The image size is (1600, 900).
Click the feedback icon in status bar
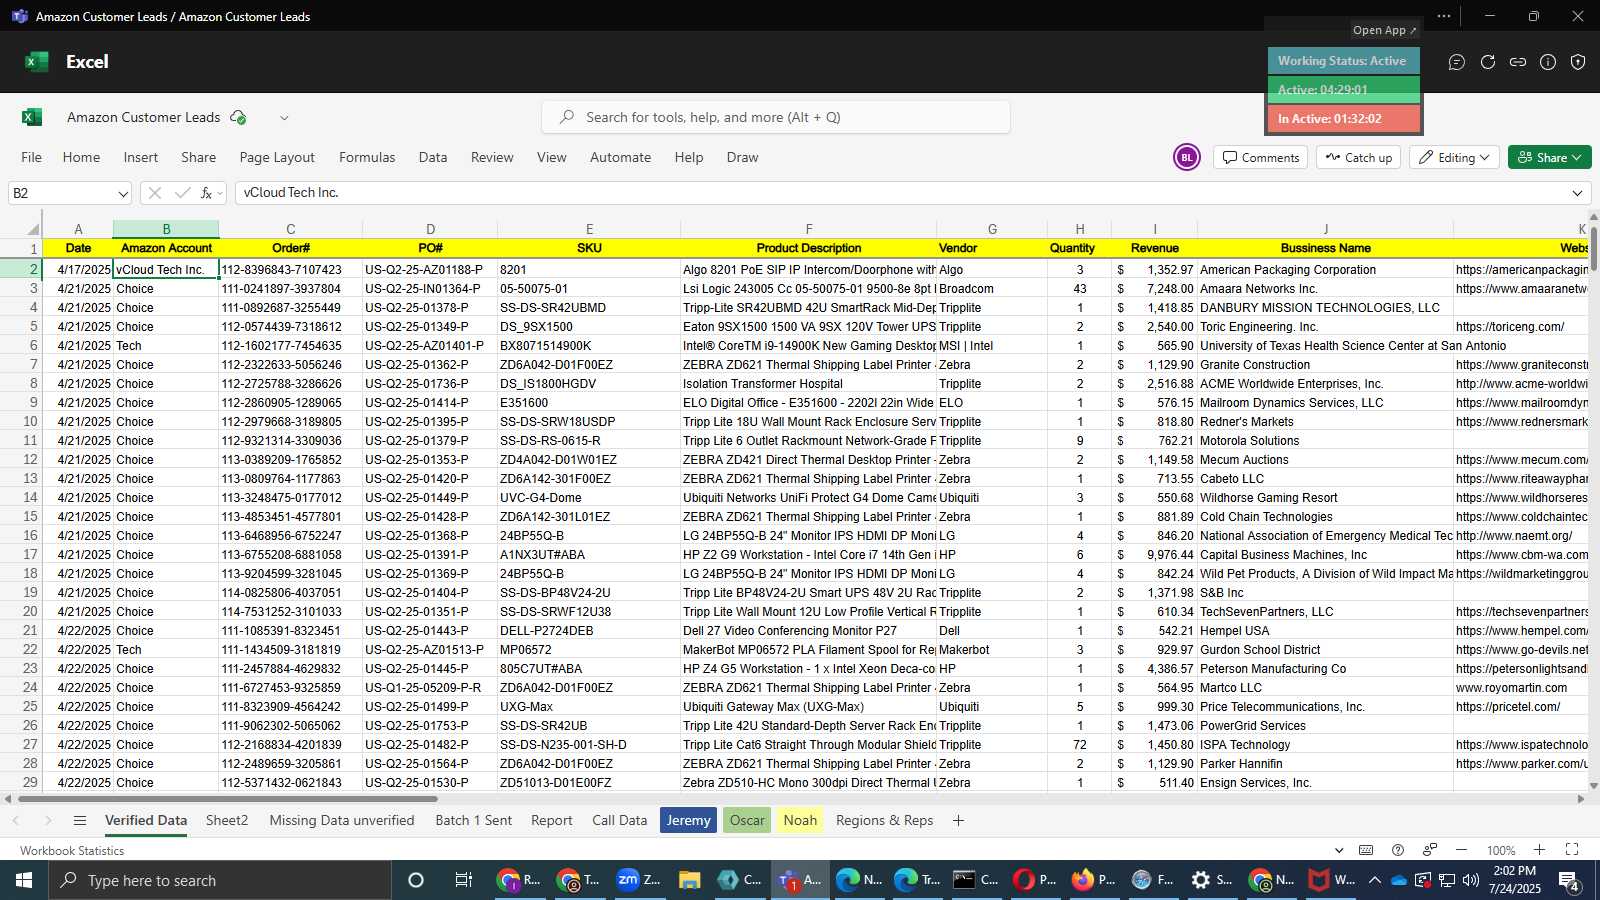point(1430,850)
